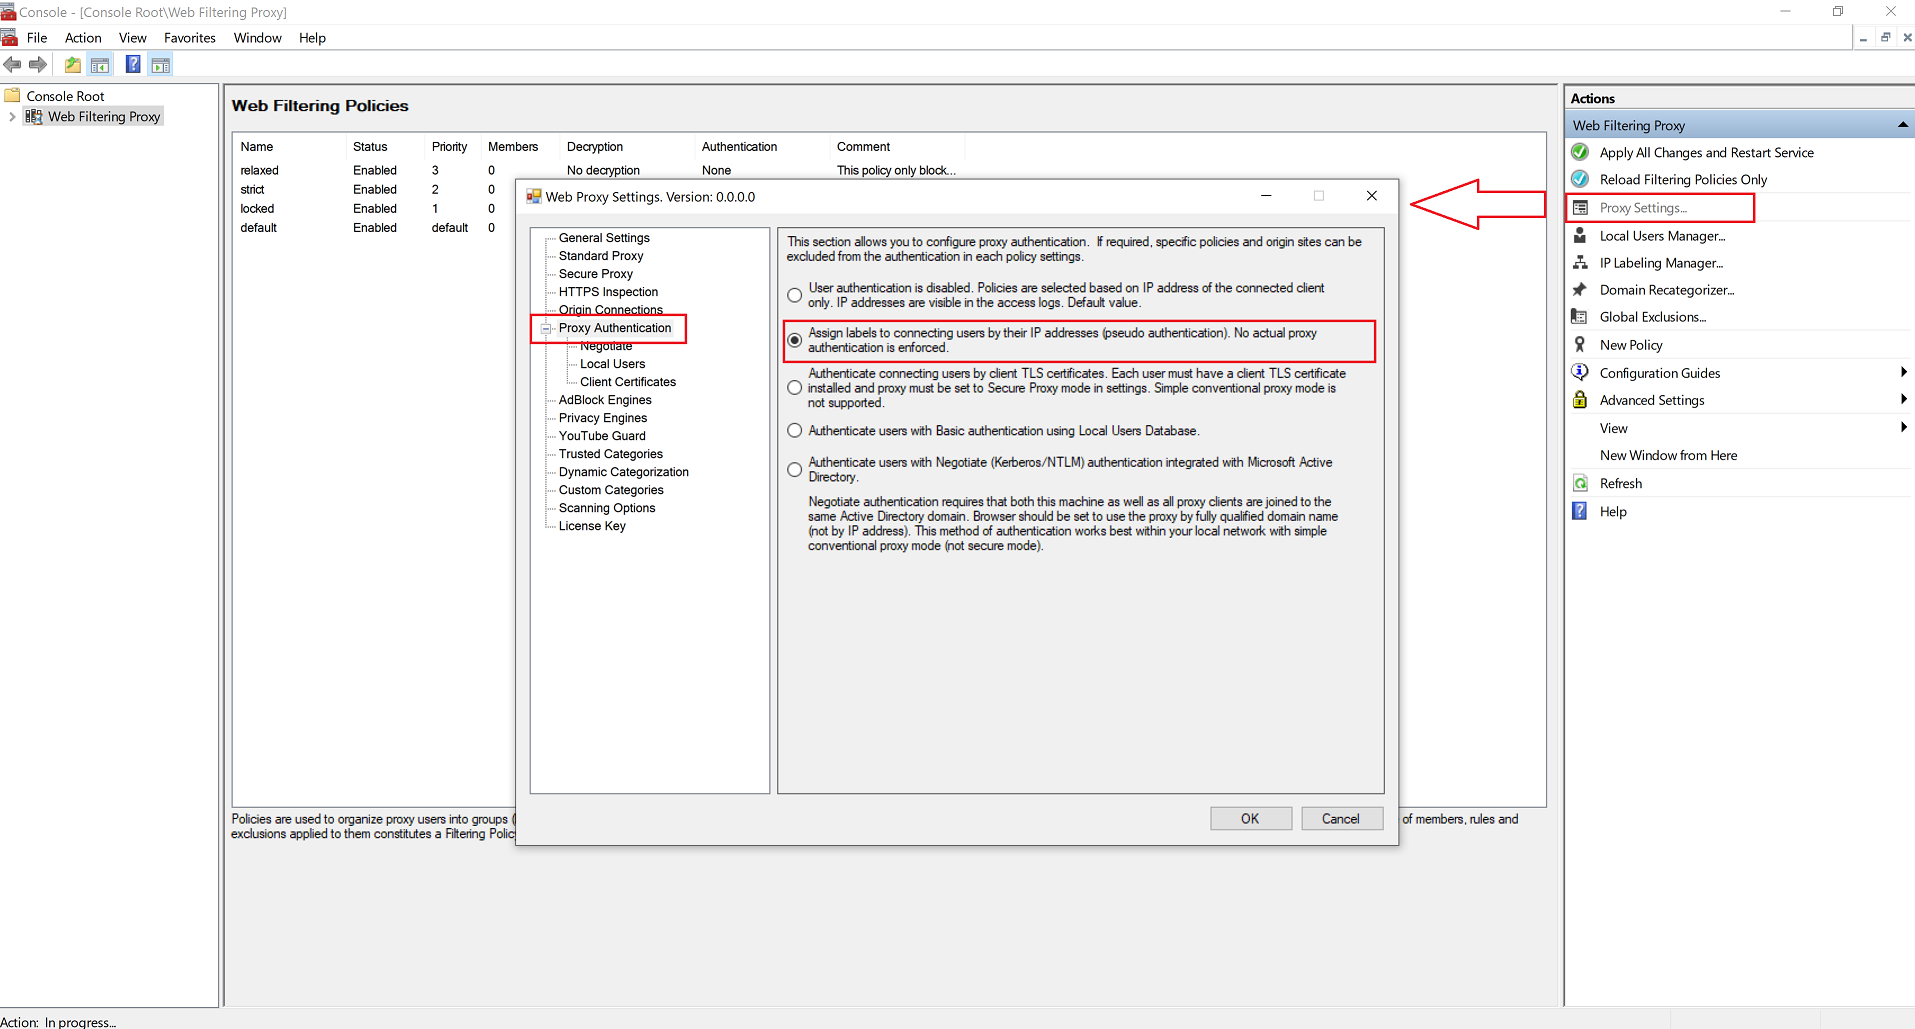This screenshot has width=1915, height=1029.
Task: Toggle the Show/Hide Action Pane icon
Action: coord(161,65)
